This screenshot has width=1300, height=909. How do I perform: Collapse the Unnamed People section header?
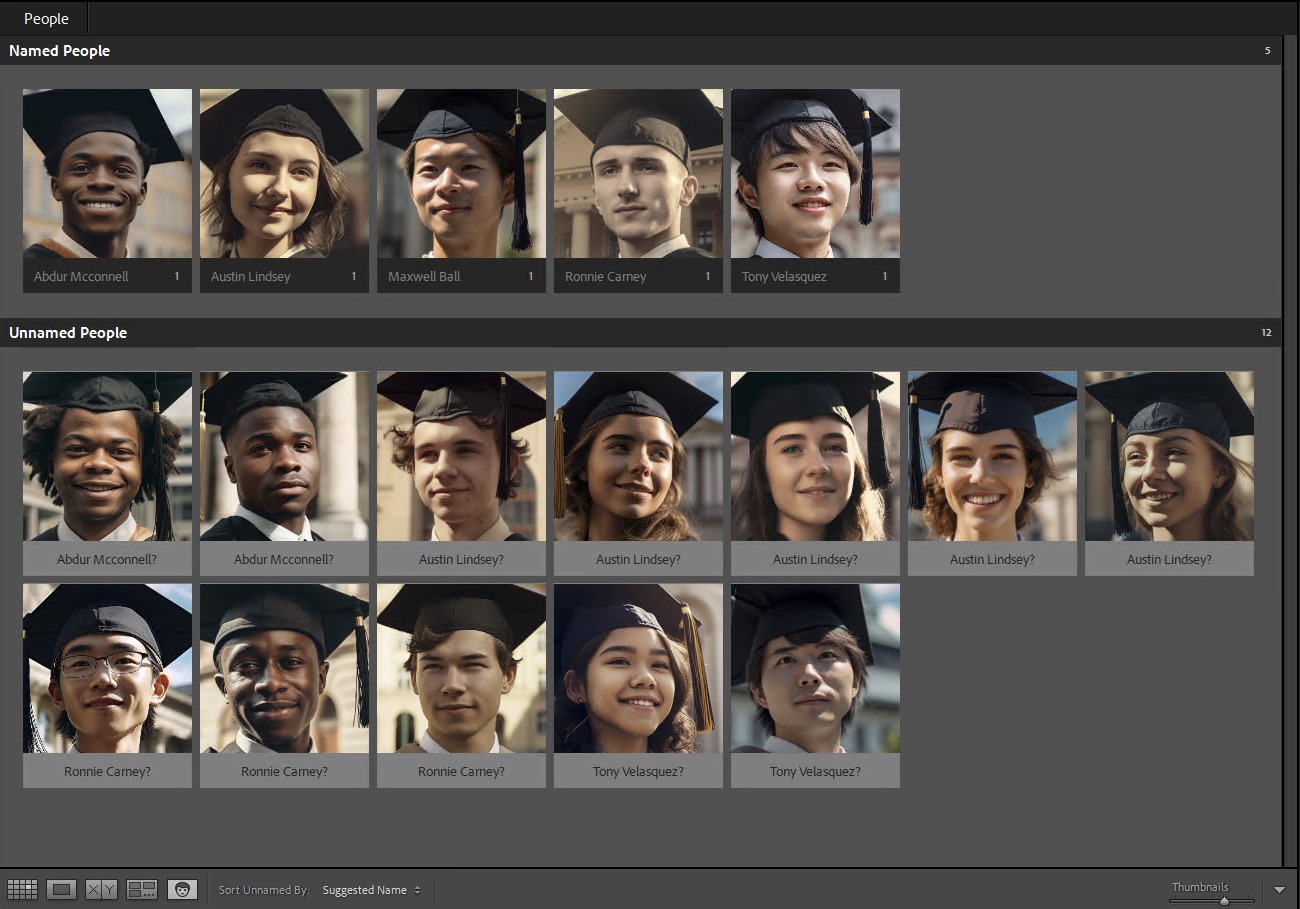click(x=68, y=332)
